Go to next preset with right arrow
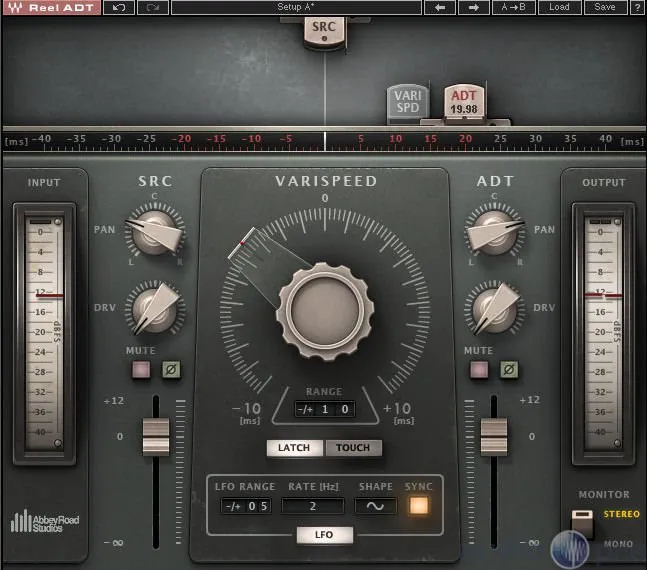Viewport: 647px width, 570px height. click(474, 7)
